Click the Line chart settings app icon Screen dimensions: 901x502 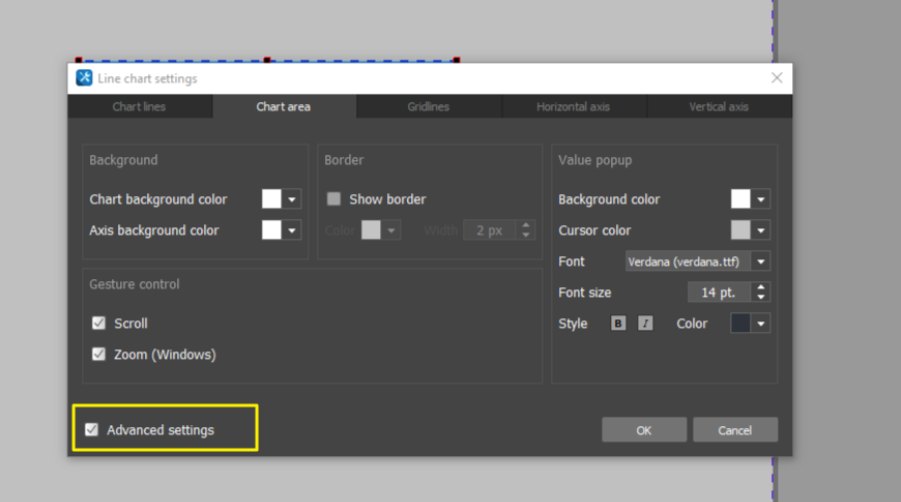(85, 78)
